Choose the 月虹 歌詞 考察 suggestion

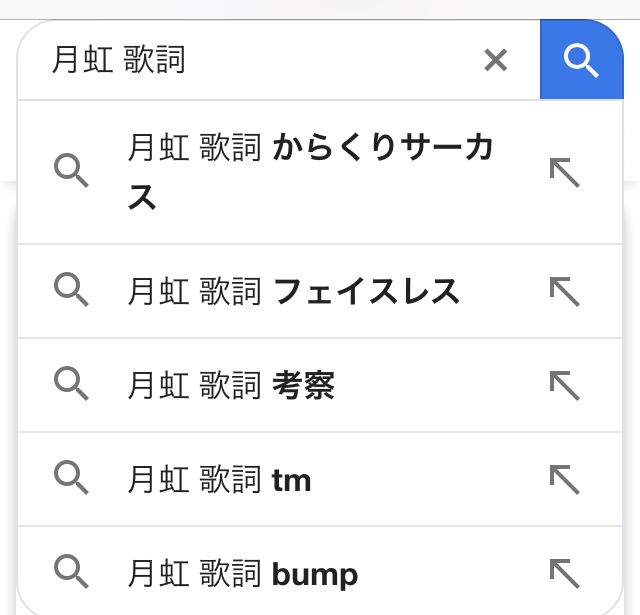pos(231,385)
